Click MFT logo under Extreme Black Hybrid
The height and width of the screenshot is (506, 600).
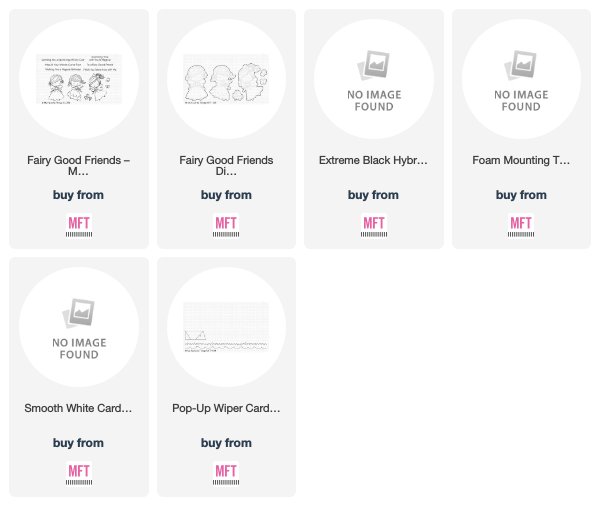[x=374, y=225]
